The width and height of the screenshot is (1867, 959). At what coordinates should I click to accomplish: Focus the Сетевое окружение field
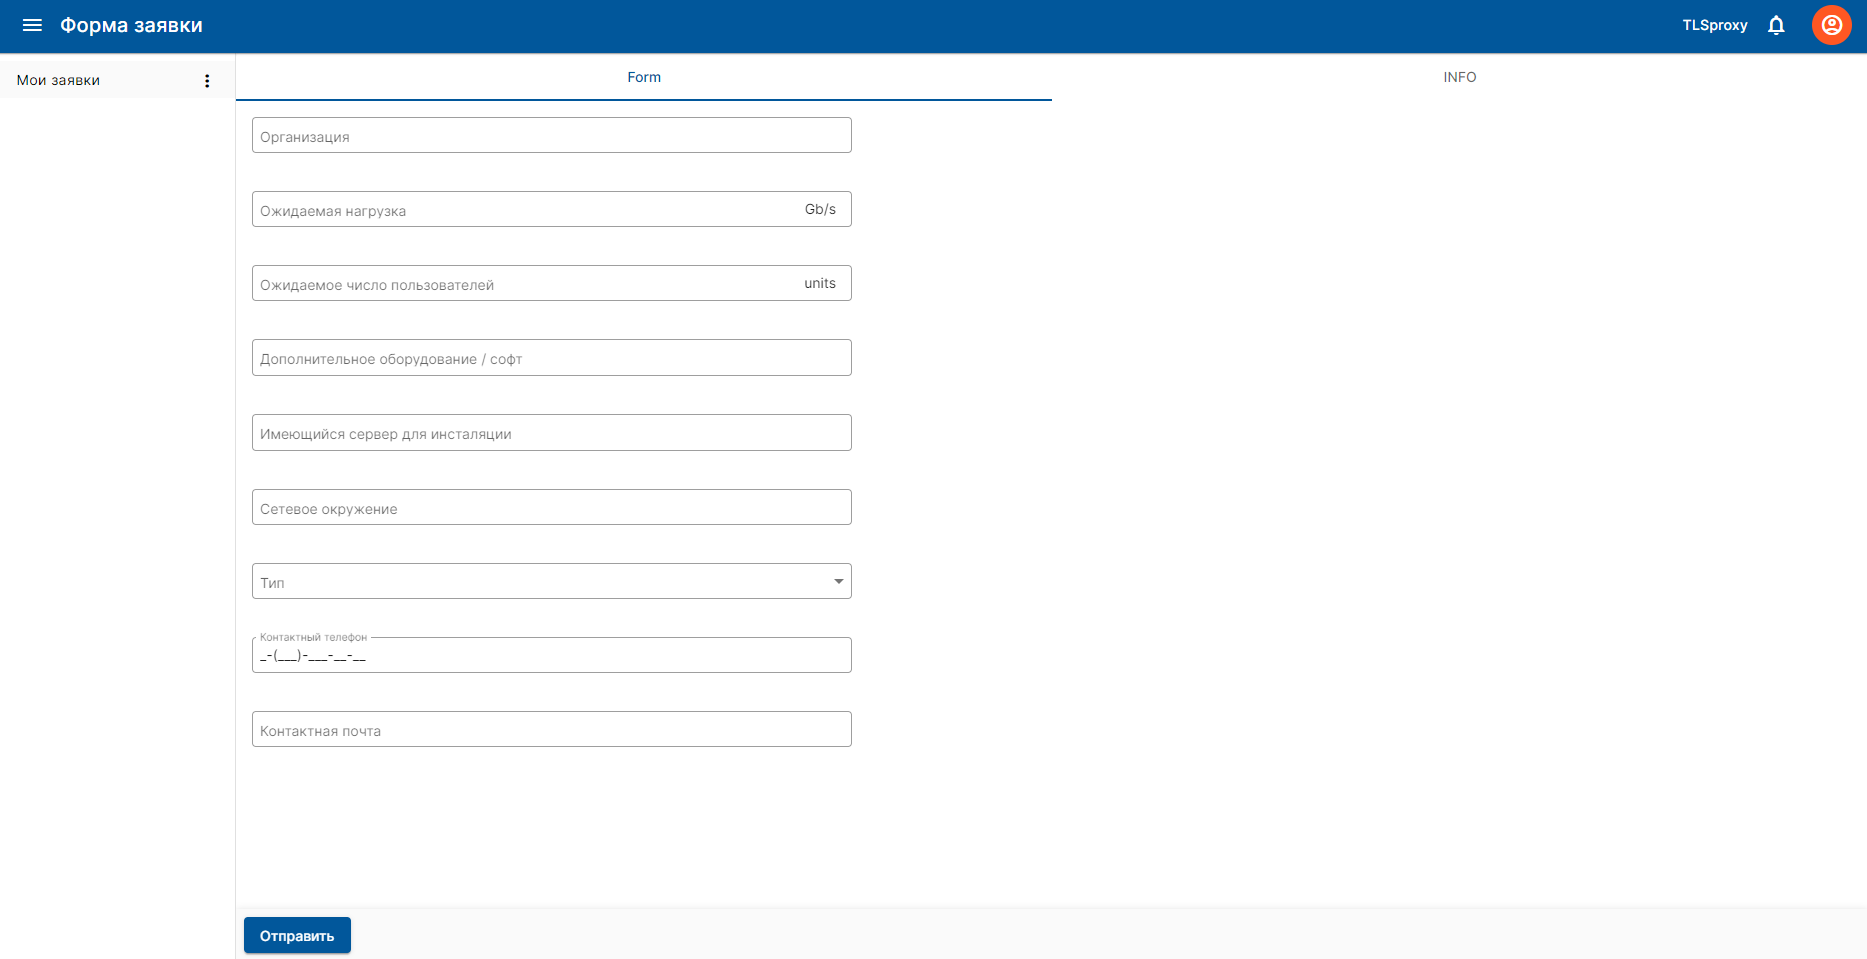pos(551,508)
